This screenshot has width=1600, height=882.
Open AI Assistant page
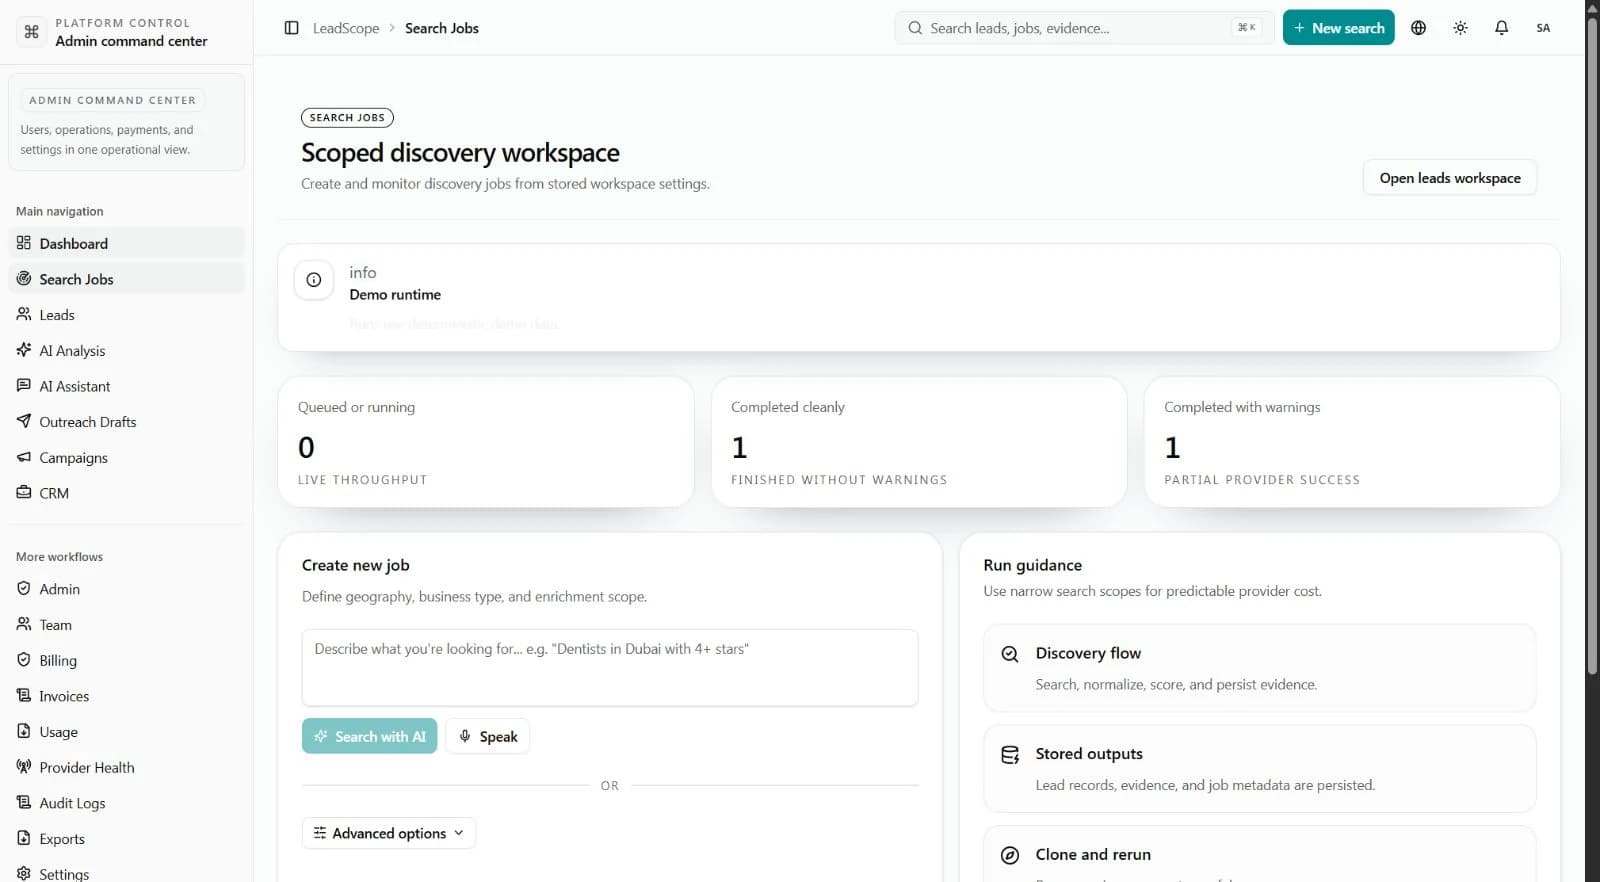point(126,386)
